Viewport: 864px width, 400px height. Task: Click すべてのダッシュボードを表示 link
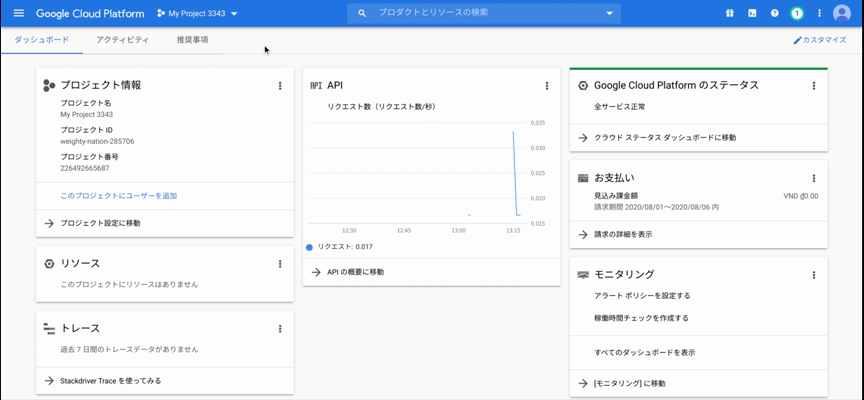pos(645,352)
